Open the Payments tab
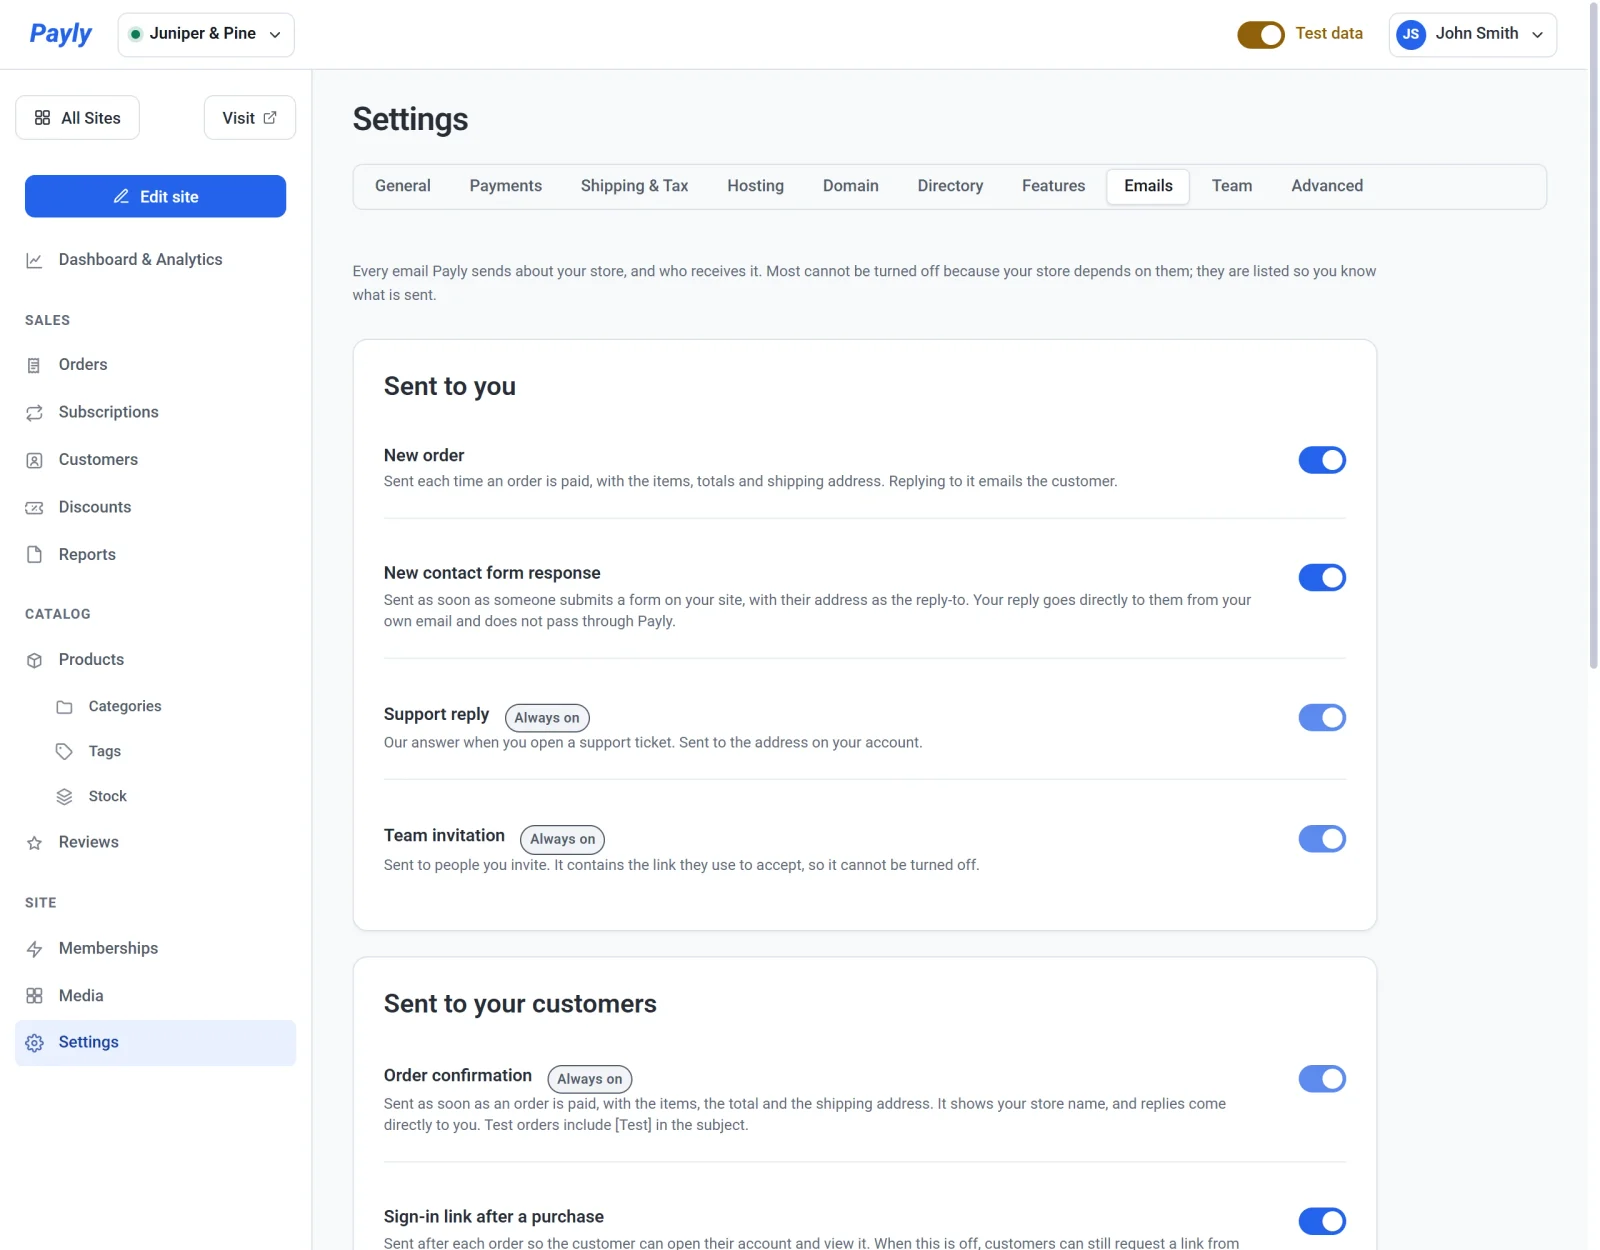This screenshot has width=1600, height=1250. click(506, 186)
